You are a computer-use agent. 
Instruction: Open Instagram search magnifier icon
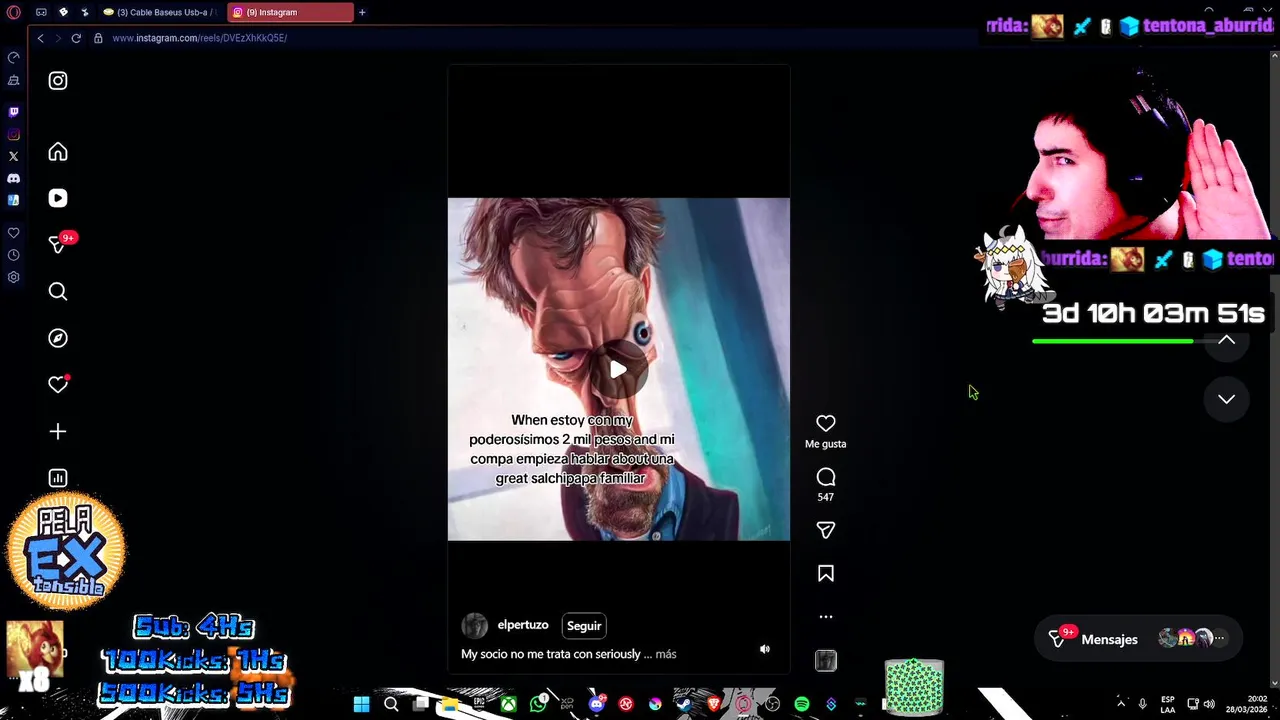point(58,291)
